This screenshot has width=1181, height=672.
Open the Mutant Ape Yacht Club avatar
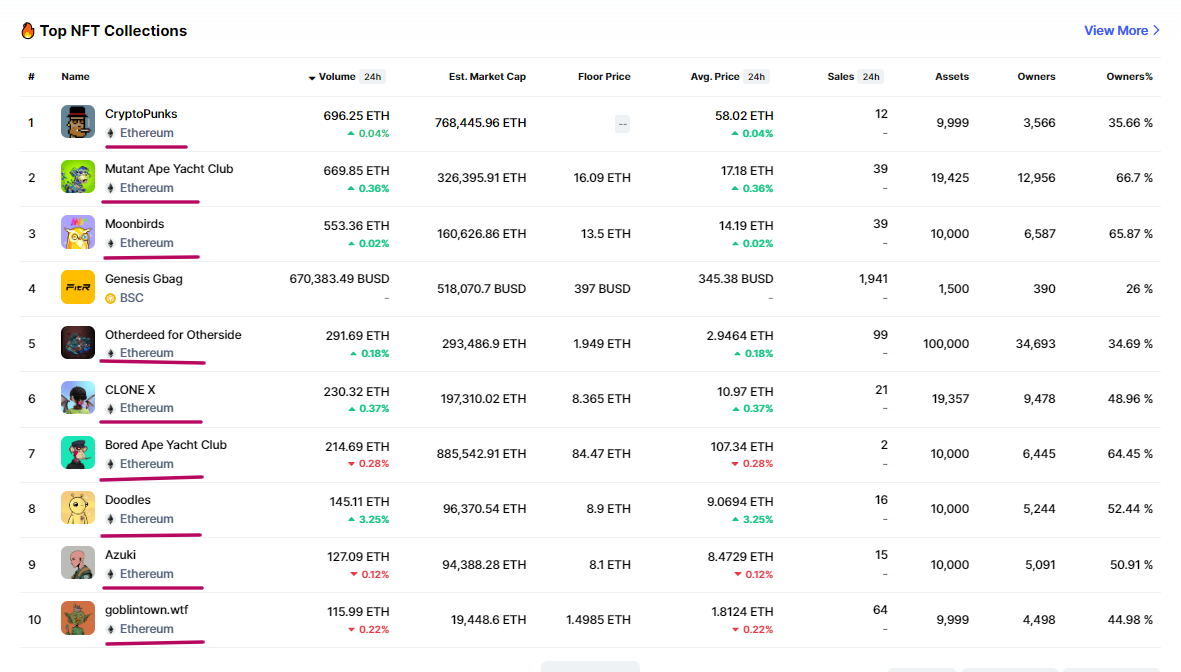click(78, 177)
